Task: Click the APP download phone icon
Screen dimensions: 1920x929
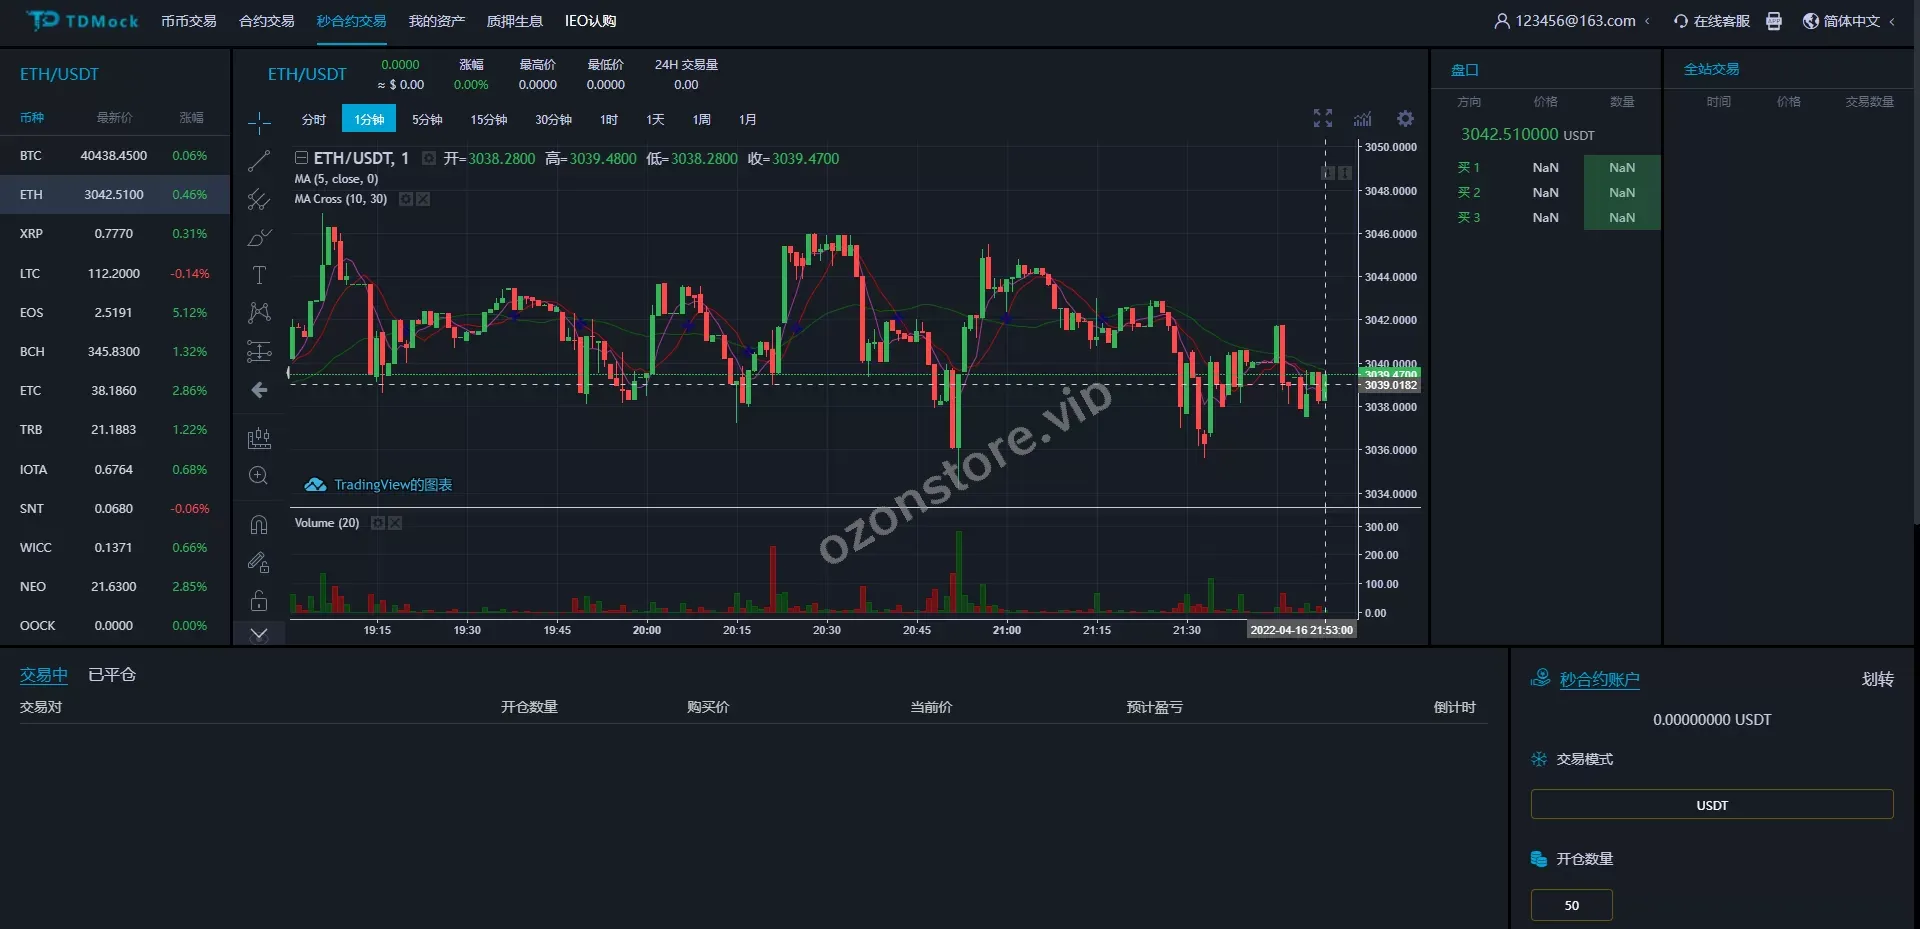Action: pyautogui.click(x=1773, y=21)
